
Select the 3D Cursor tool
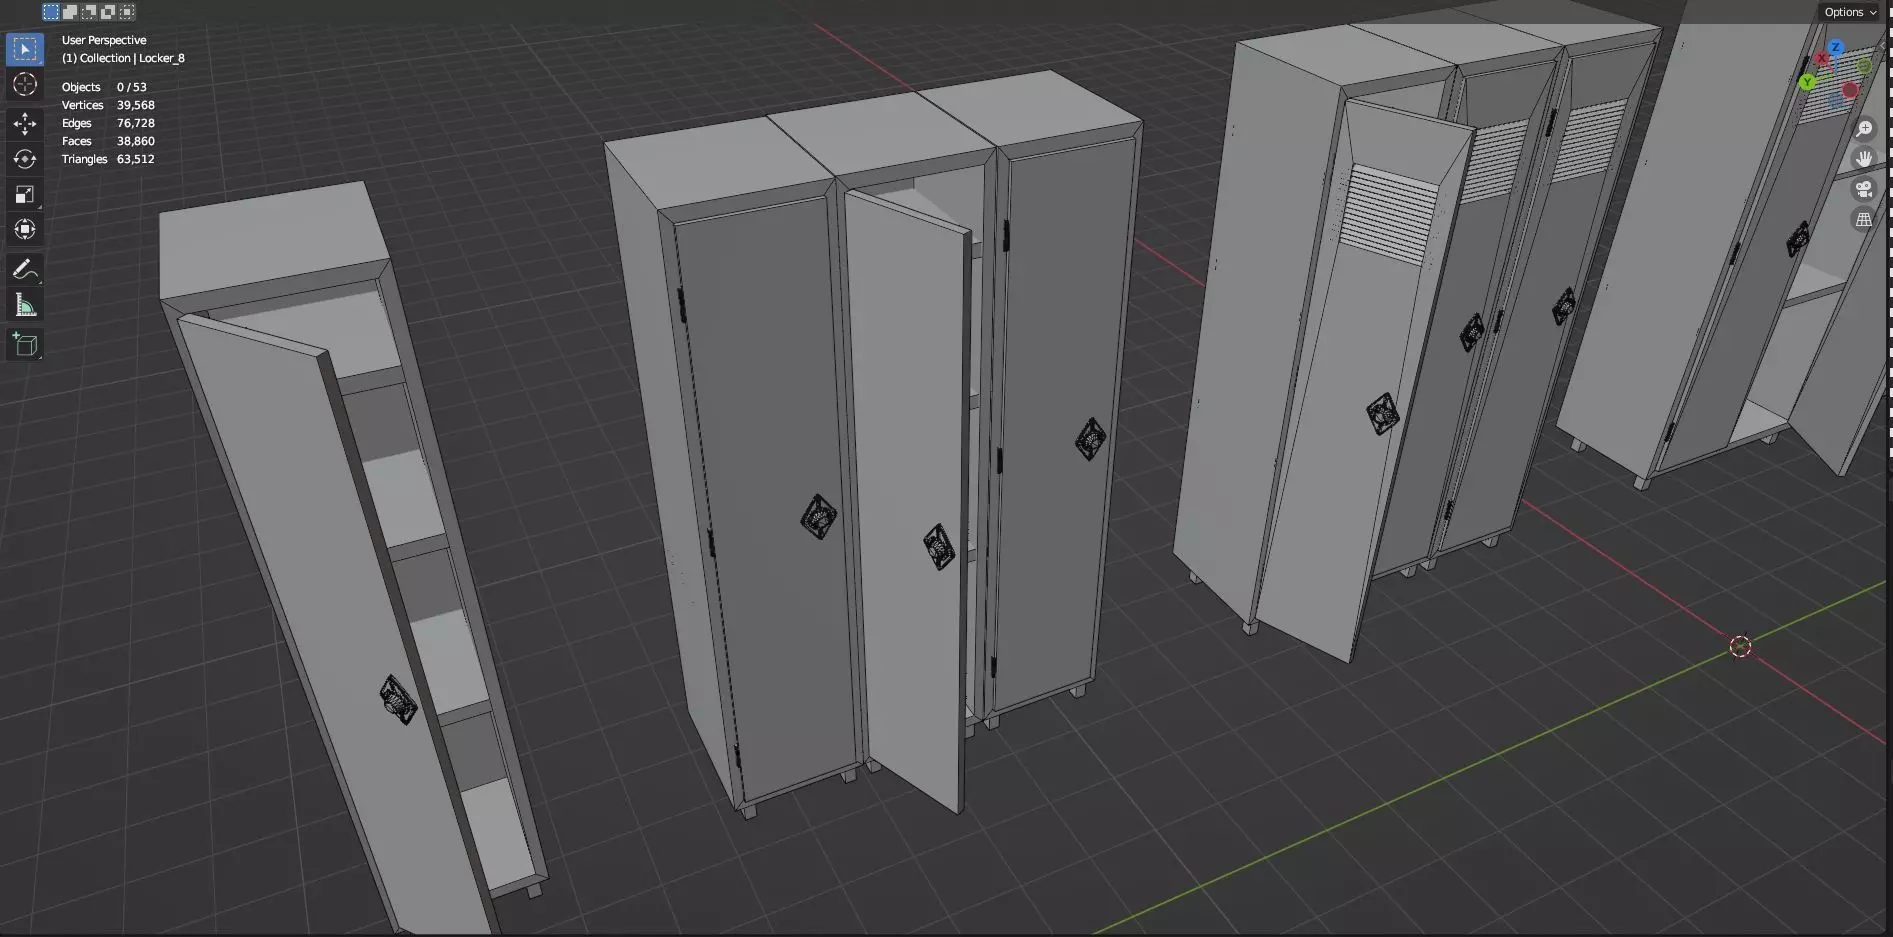(25, 84)
